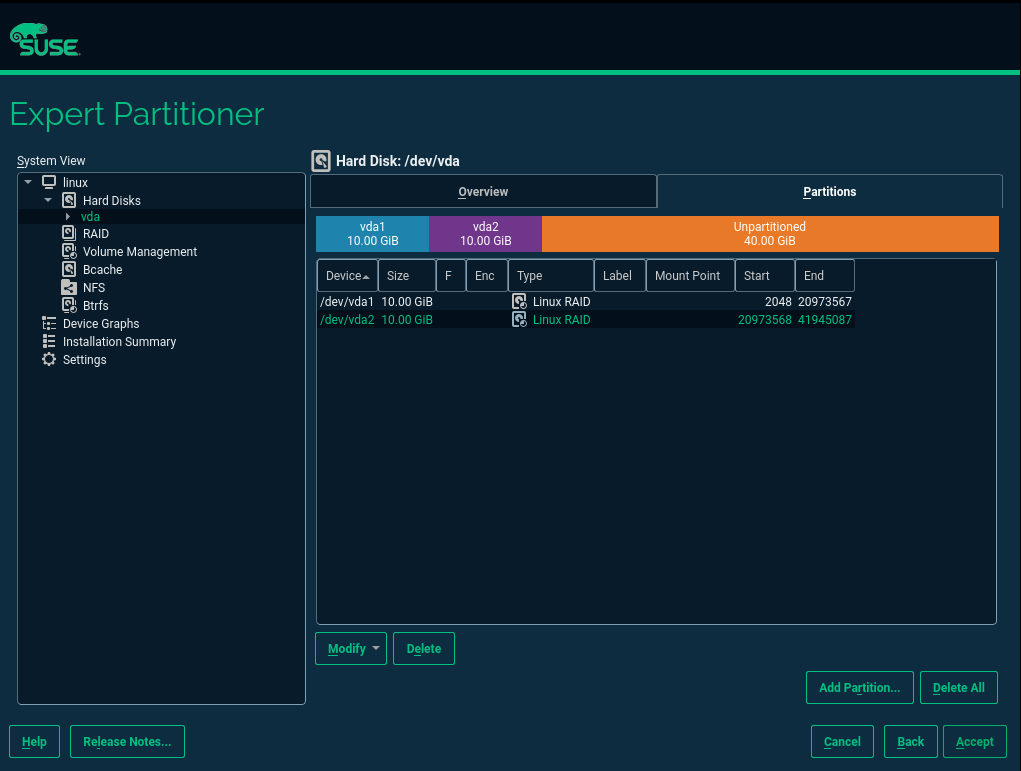
Task: Collapse the linux tree node
Action: click(x=28, y=182)
